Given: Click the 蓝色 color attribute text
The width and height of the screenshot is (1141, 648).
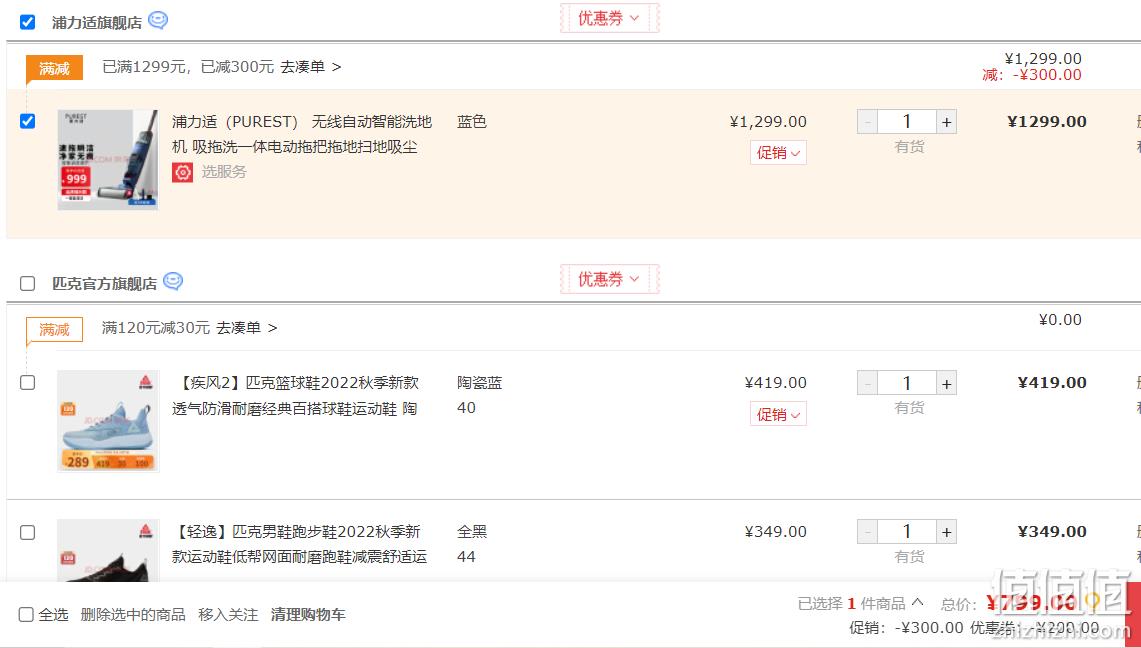Looking at the screenshot, I should (472, 121).
